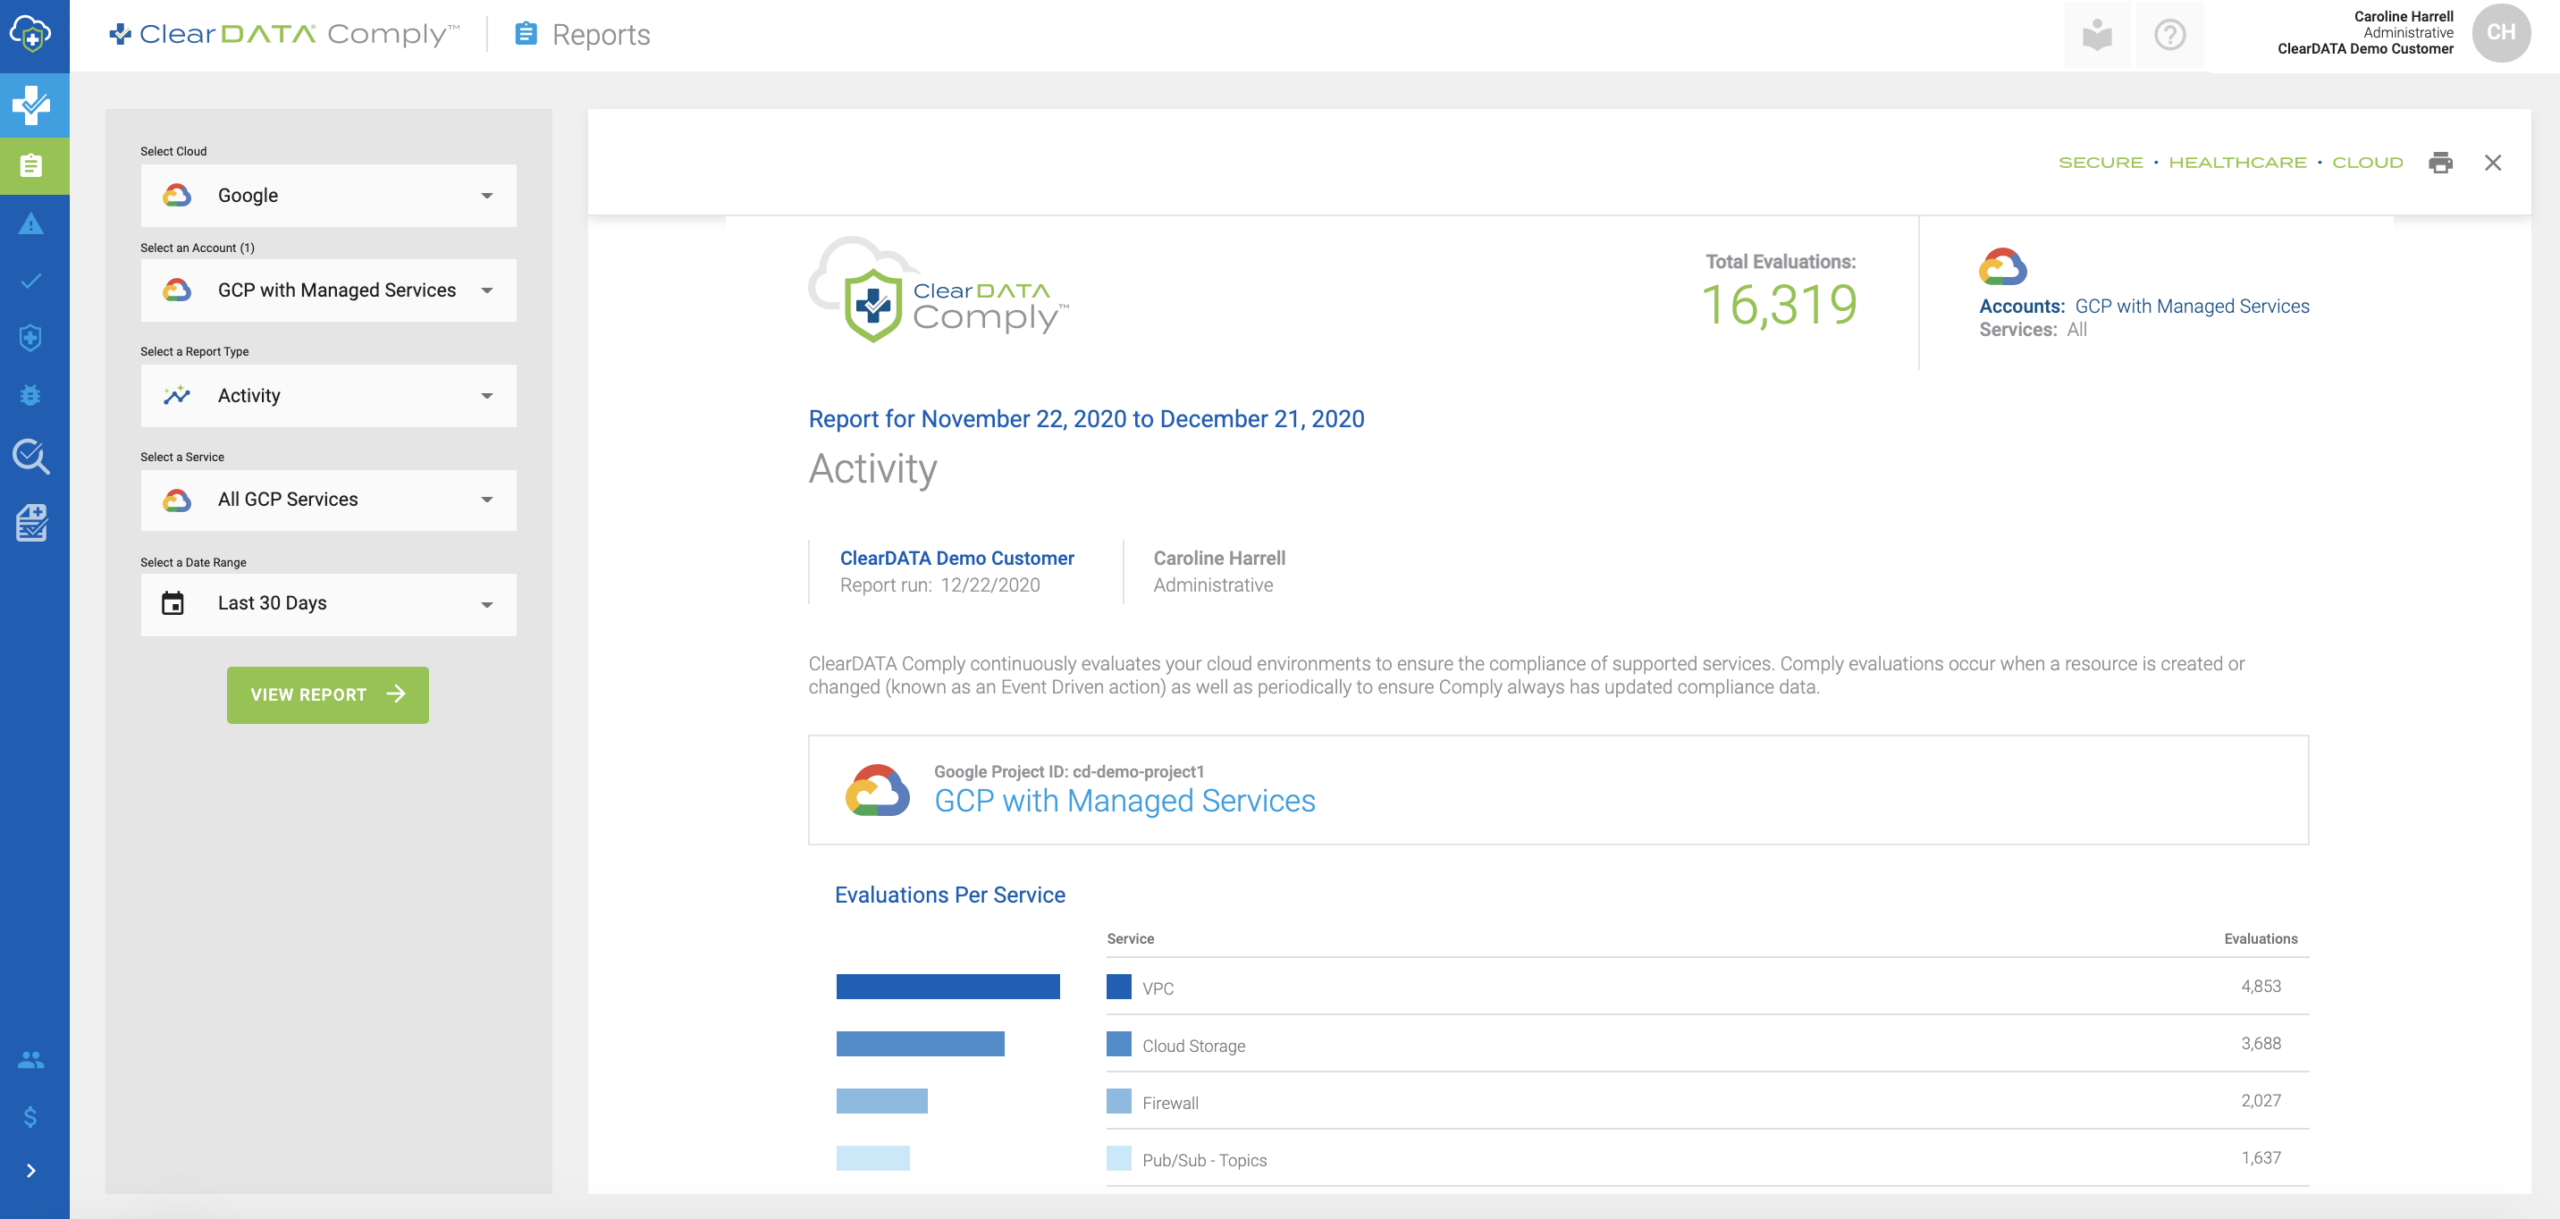Click the checkmark icon in sidebar
The height and width of the screenshot is (1219, 2560).
pyautogui.click(x=31, y=281)
